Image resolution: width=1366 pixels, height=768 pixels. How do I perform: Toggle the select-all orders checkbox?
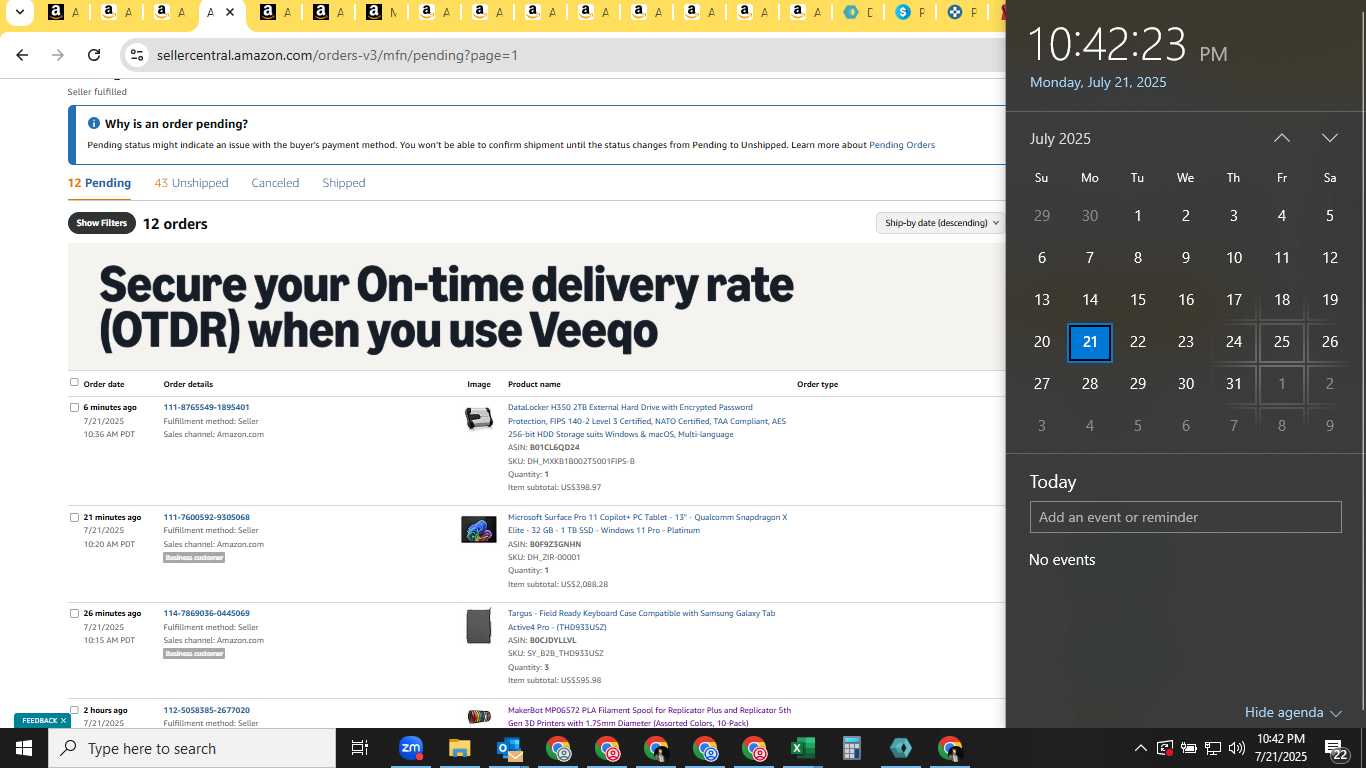coord(74,382)
